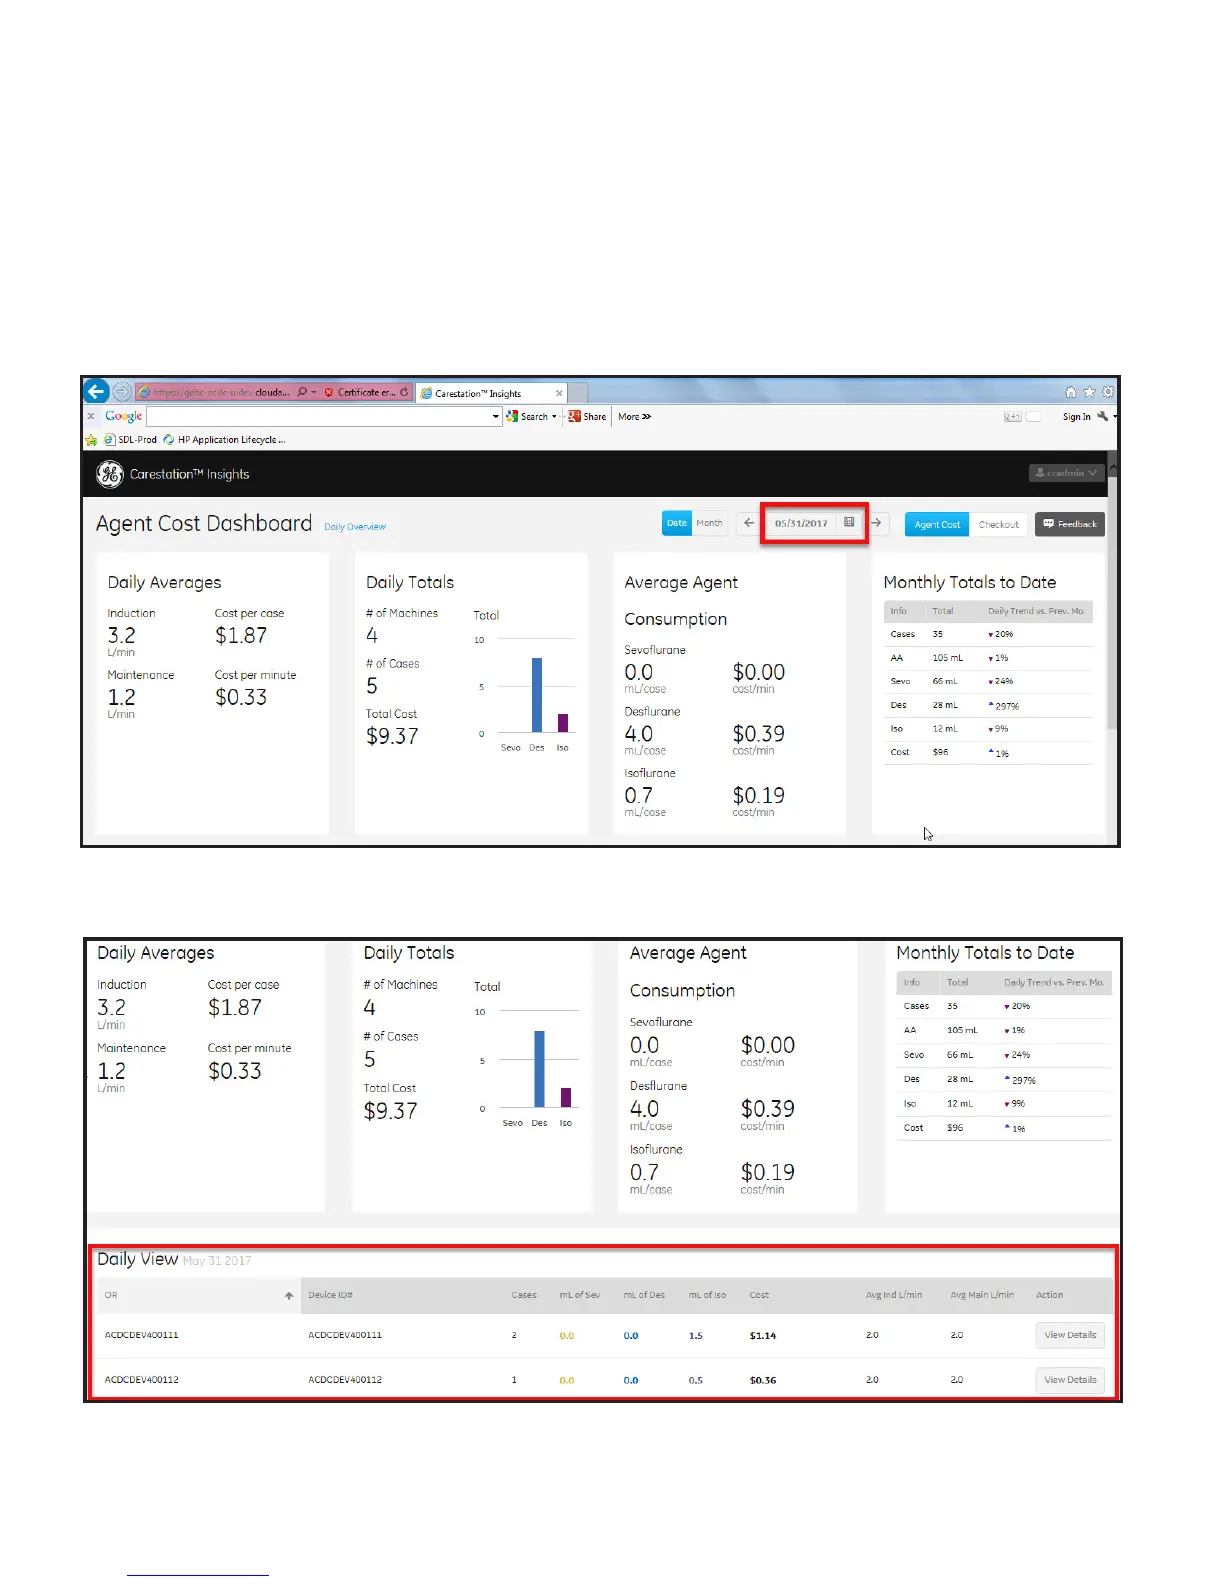This screenshot has height=1584, width=1224.
Task: Click the Google toolbar Search button
Action: point(527,416)
